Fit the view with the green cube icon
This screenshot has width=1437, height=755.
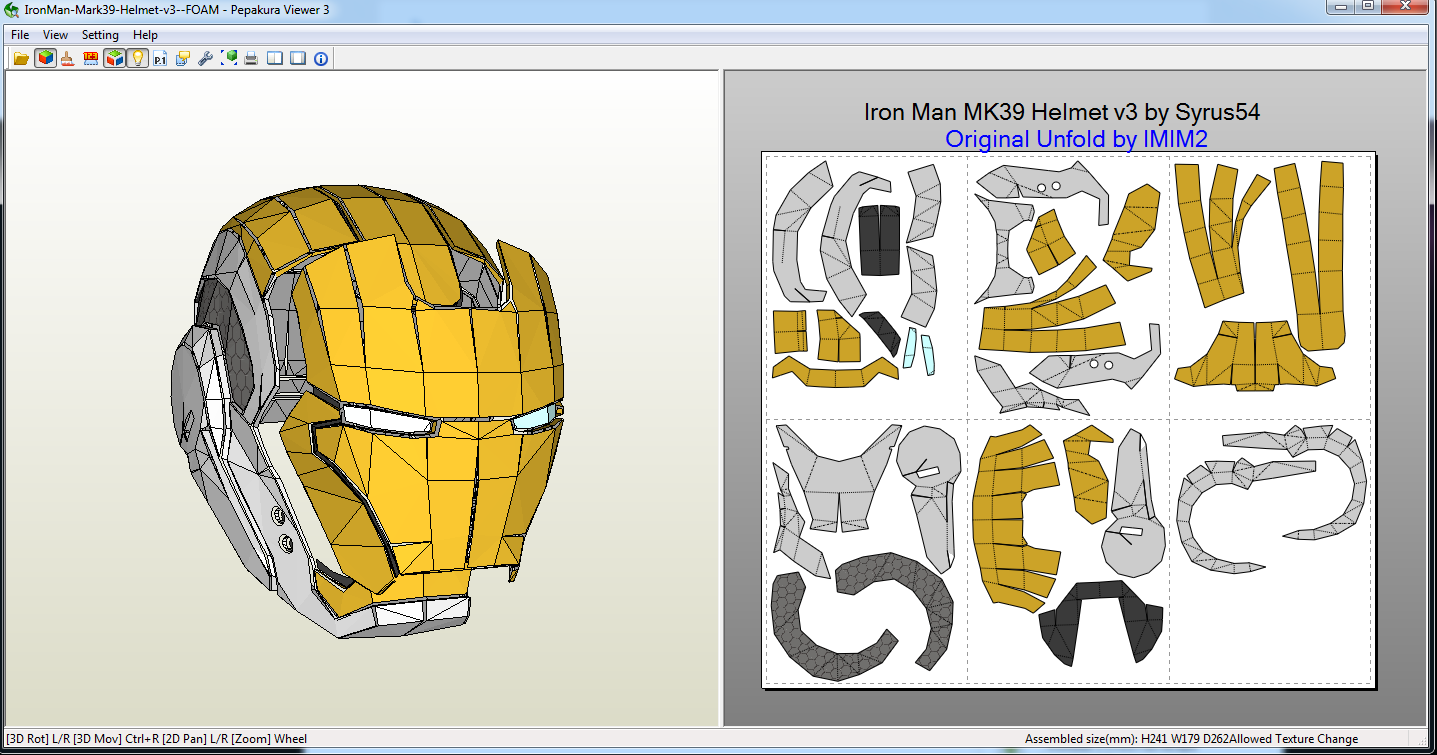click(229, 58)
